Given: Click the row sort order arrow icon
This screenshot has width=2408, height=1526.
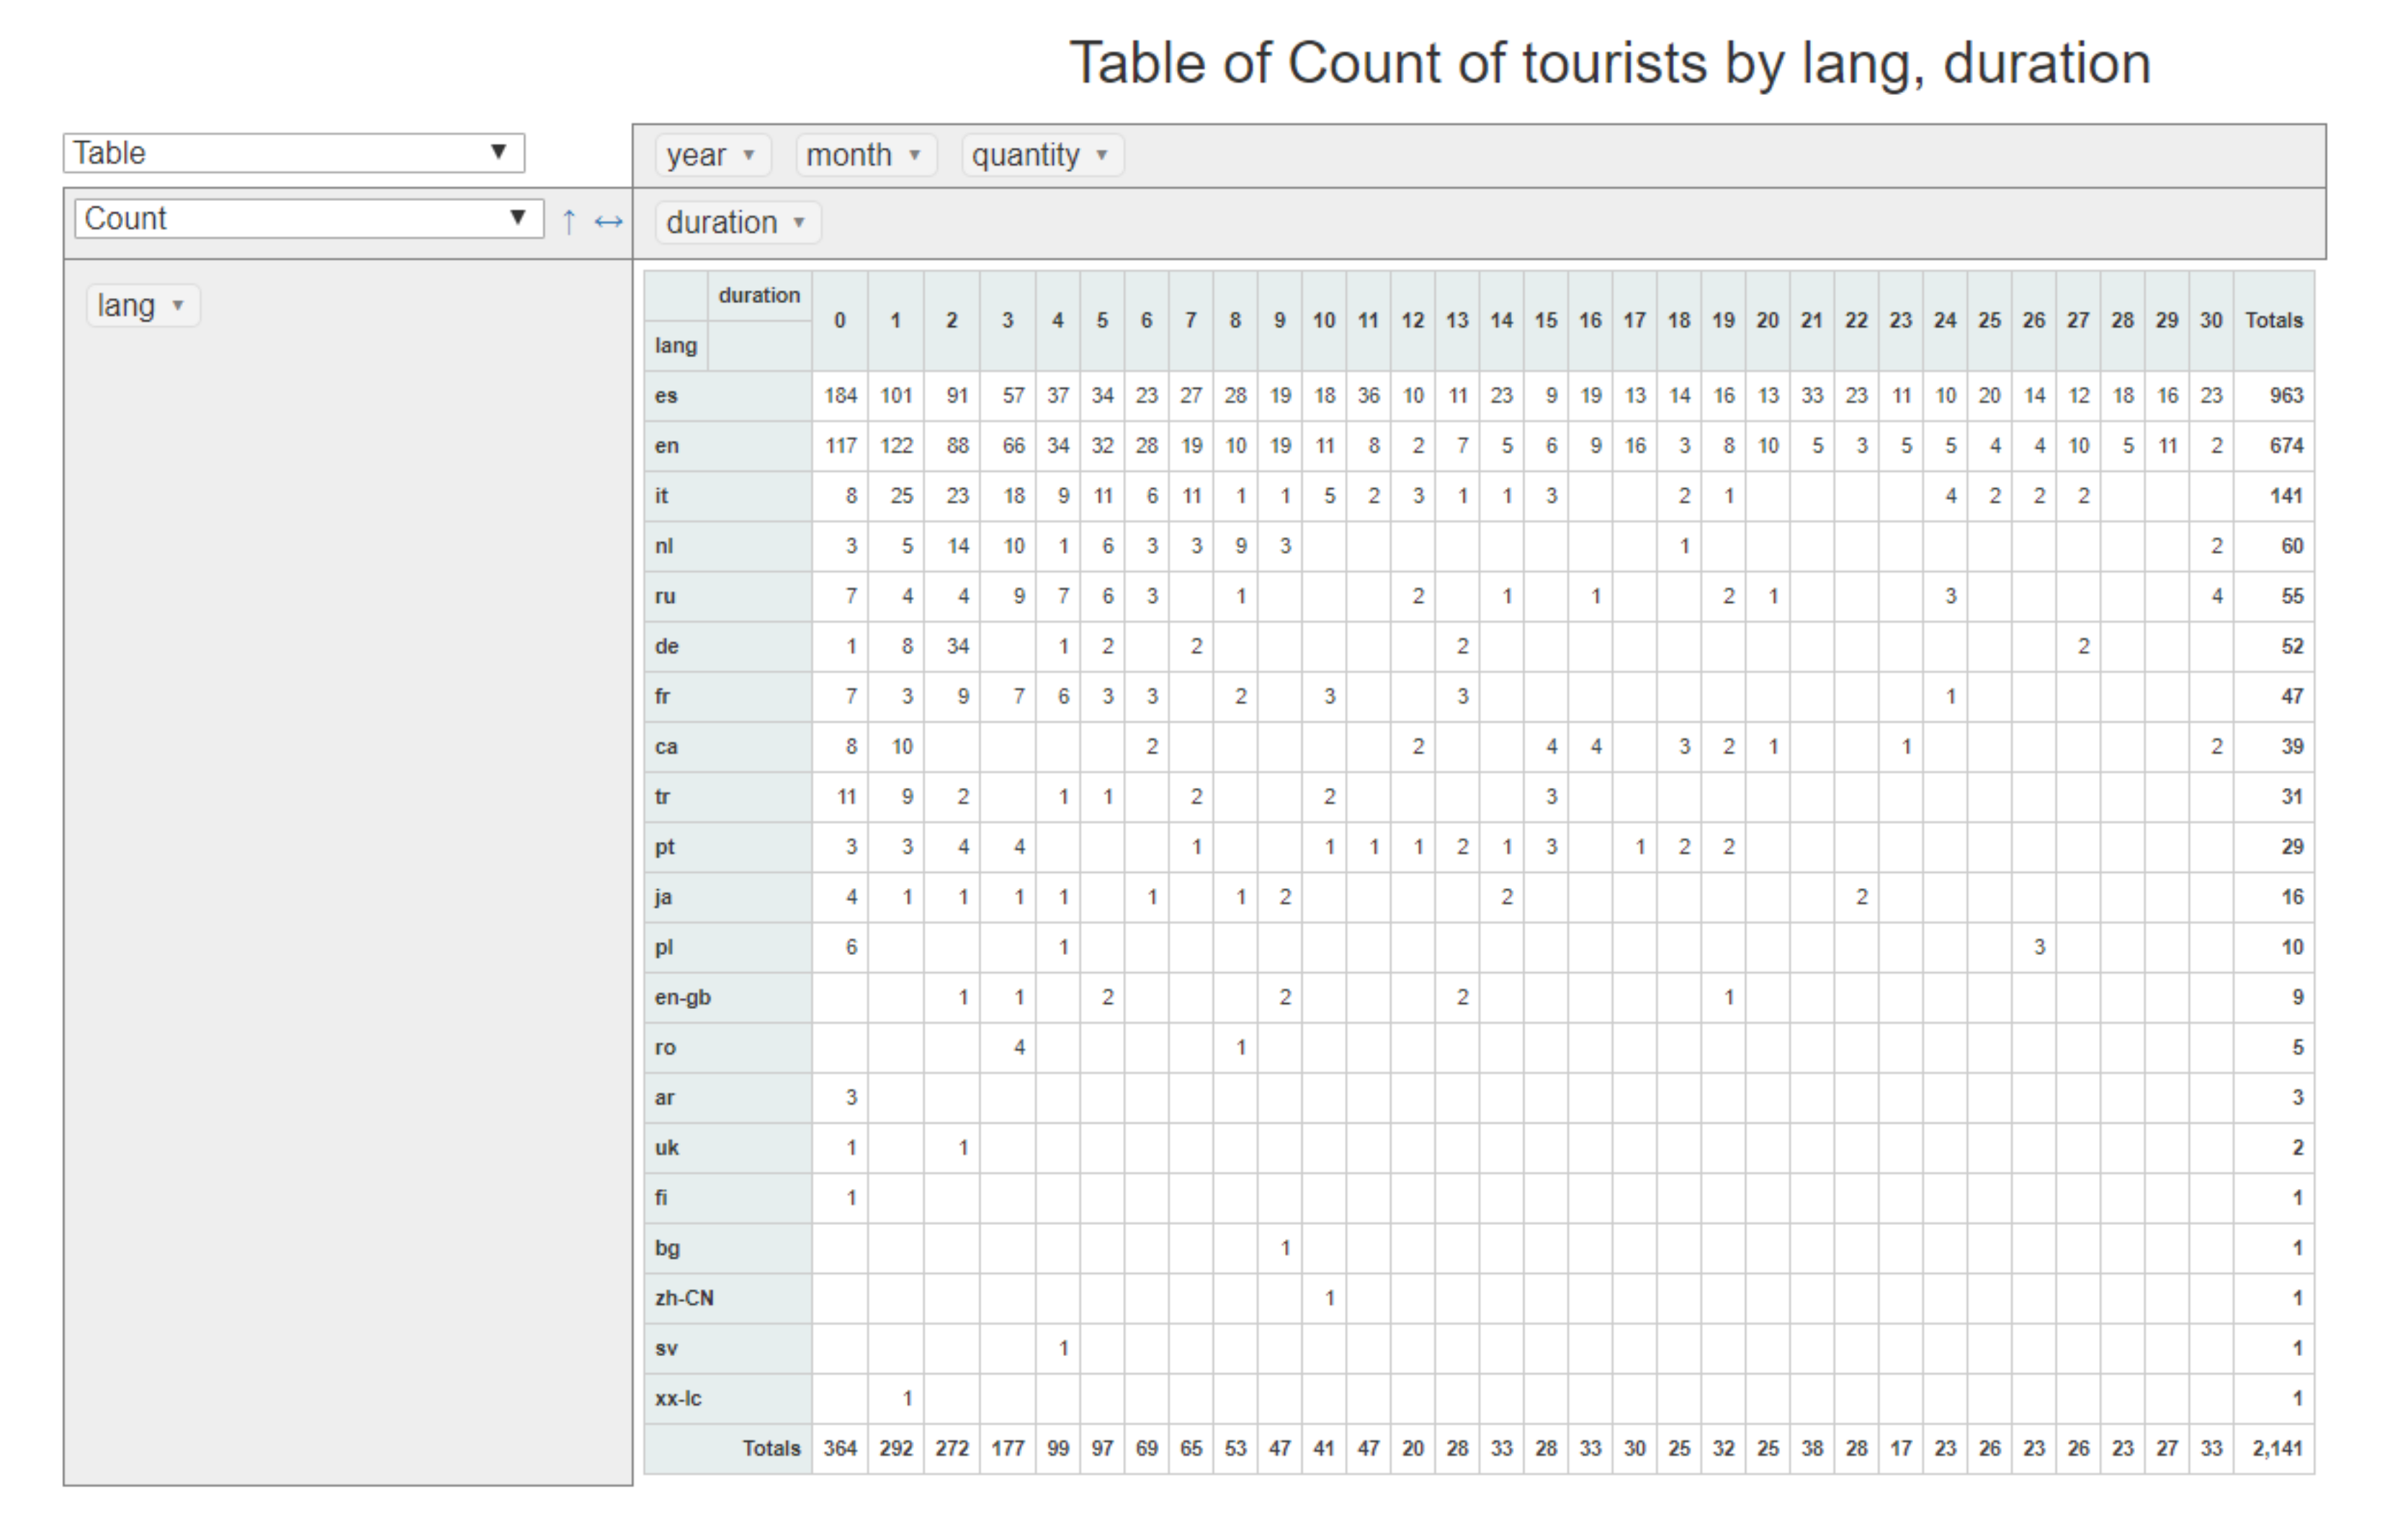Looking at the screenshot, I should tap(568, 221).
